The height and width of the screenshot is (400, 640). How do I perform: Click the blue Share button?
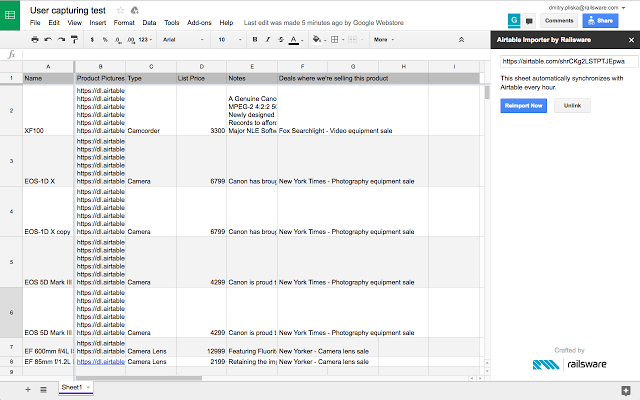(600, 20)
